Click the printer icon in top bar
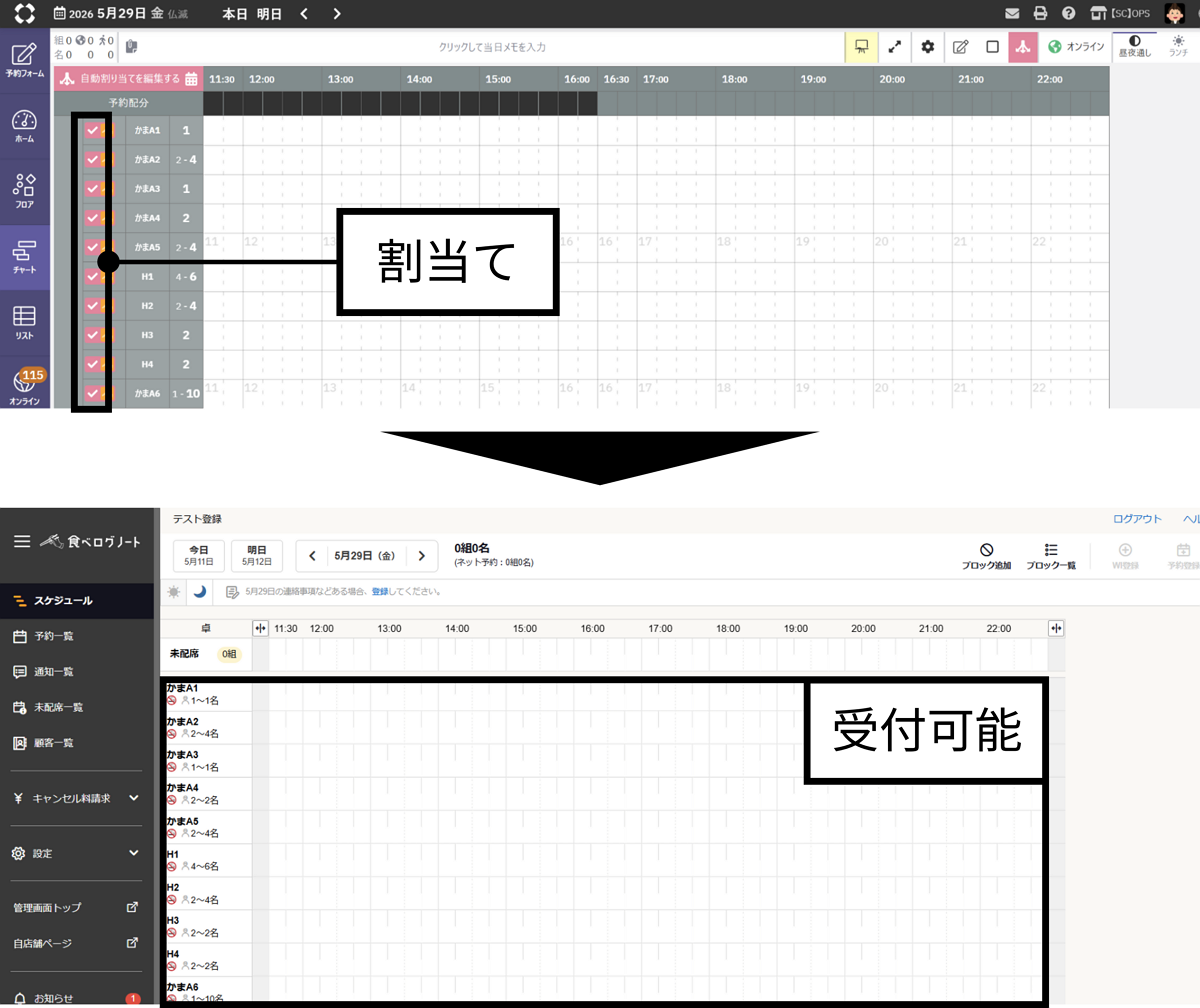 click(1040, 14)
